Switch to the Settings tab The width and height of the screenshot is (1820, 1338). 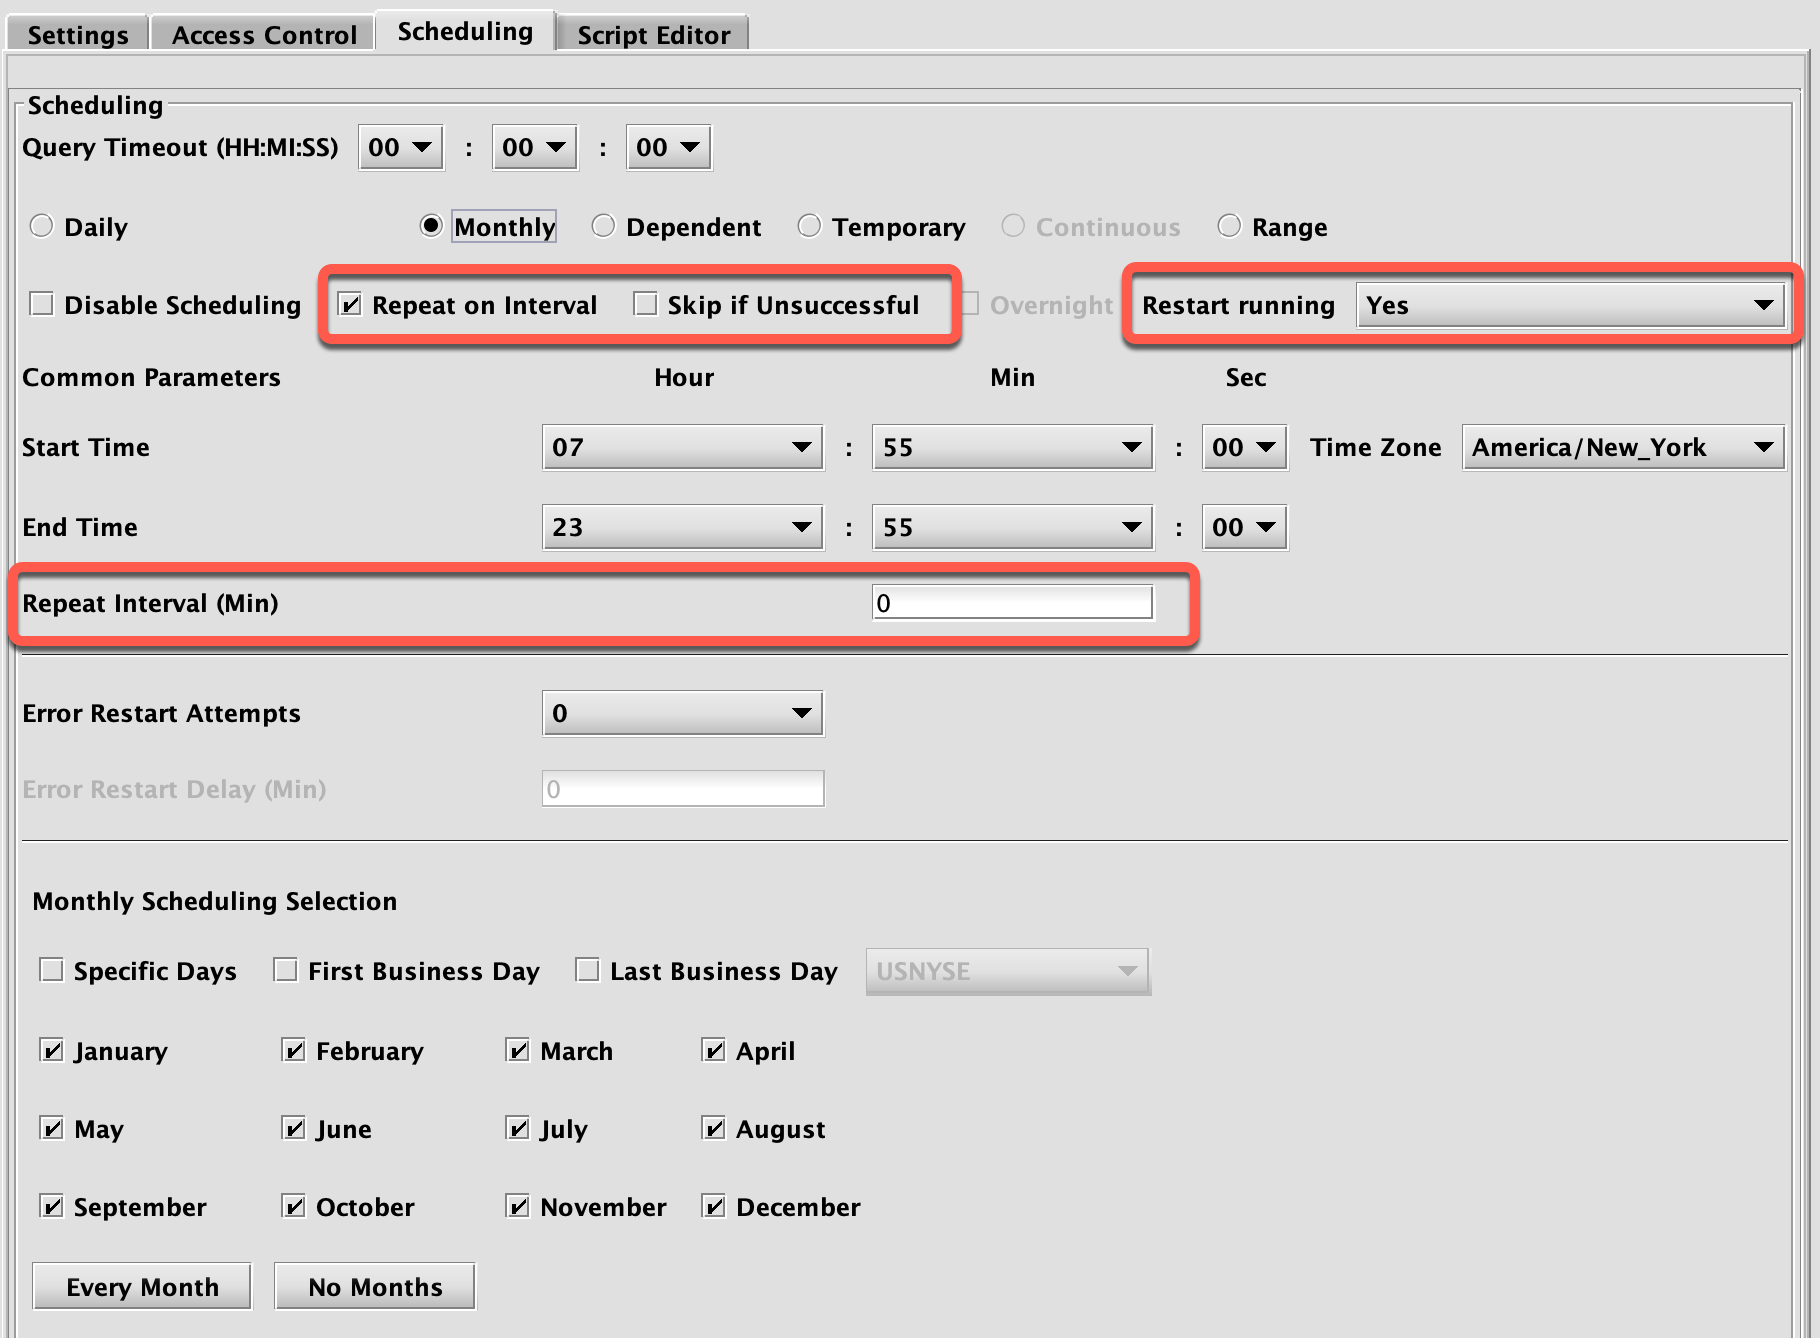[x=78, y=35]
